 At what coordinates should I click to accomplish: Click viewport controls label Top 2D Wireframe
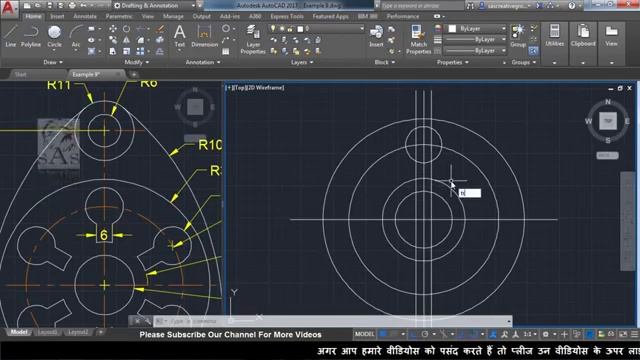(x=255, y=87)
